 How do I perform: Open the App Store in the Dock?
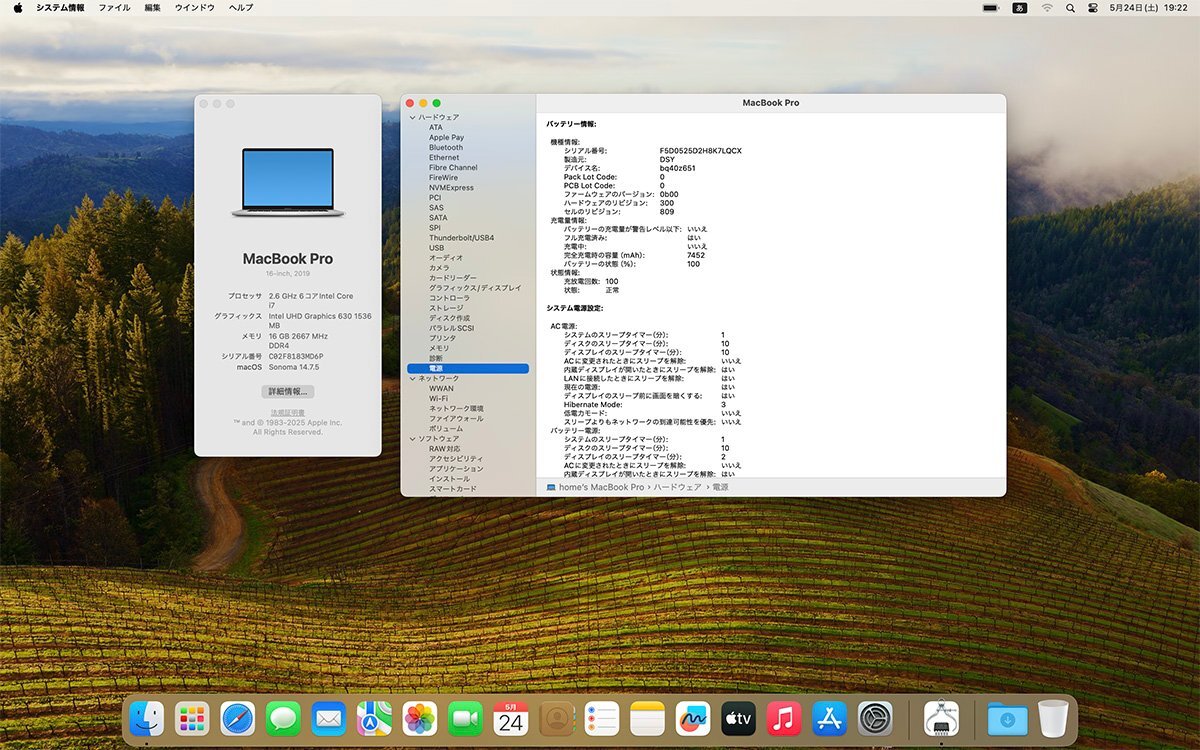pos(830,718)
